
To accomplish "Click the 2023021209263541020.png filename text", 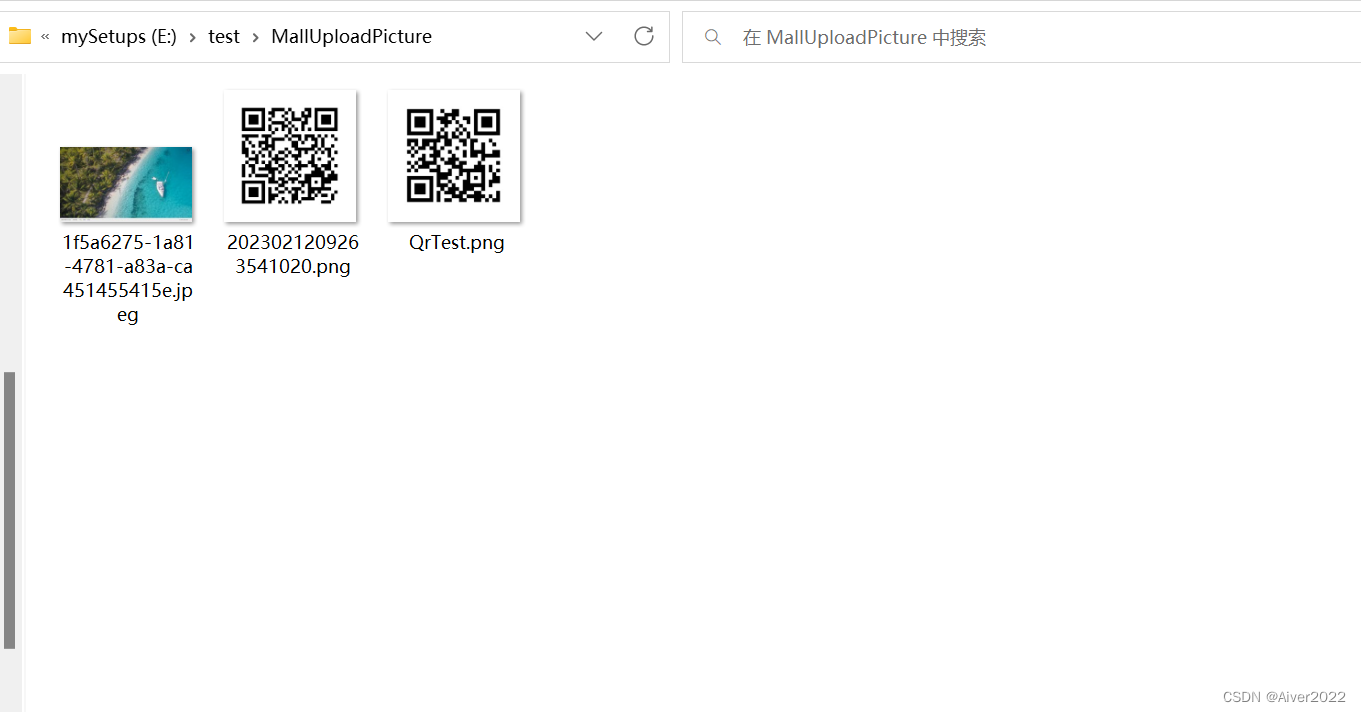I will click(292, 254).
